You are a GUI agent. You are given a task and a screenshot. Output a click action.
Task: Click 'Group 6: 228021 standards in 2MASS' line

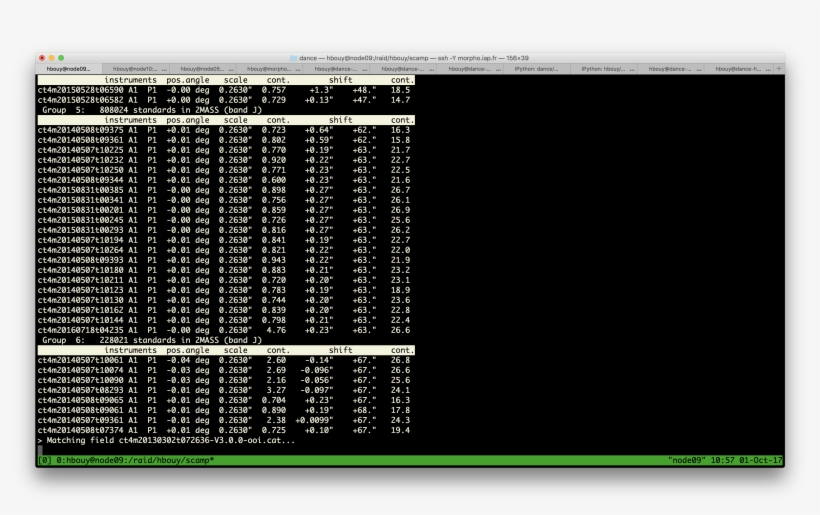coord(152,340)
